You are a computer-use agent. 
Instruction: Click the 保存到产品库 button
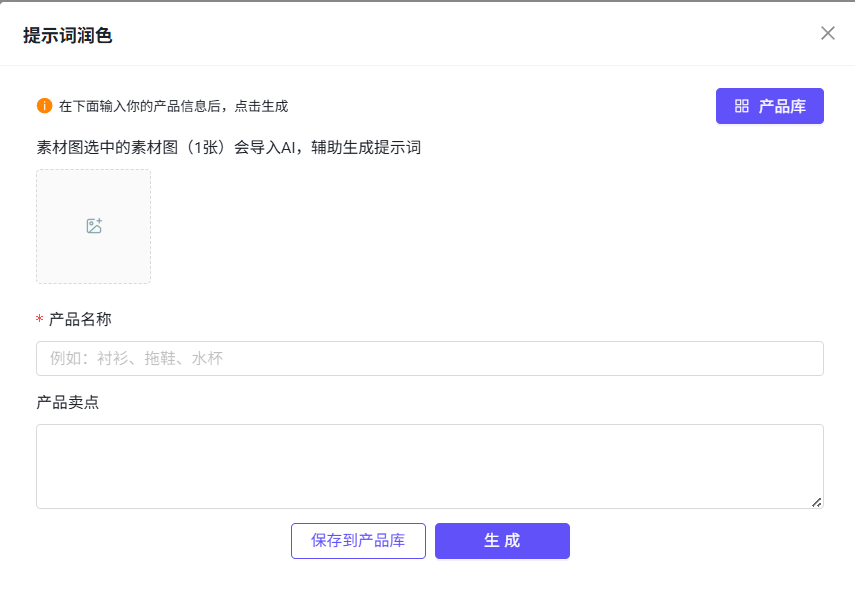point(358,541)
